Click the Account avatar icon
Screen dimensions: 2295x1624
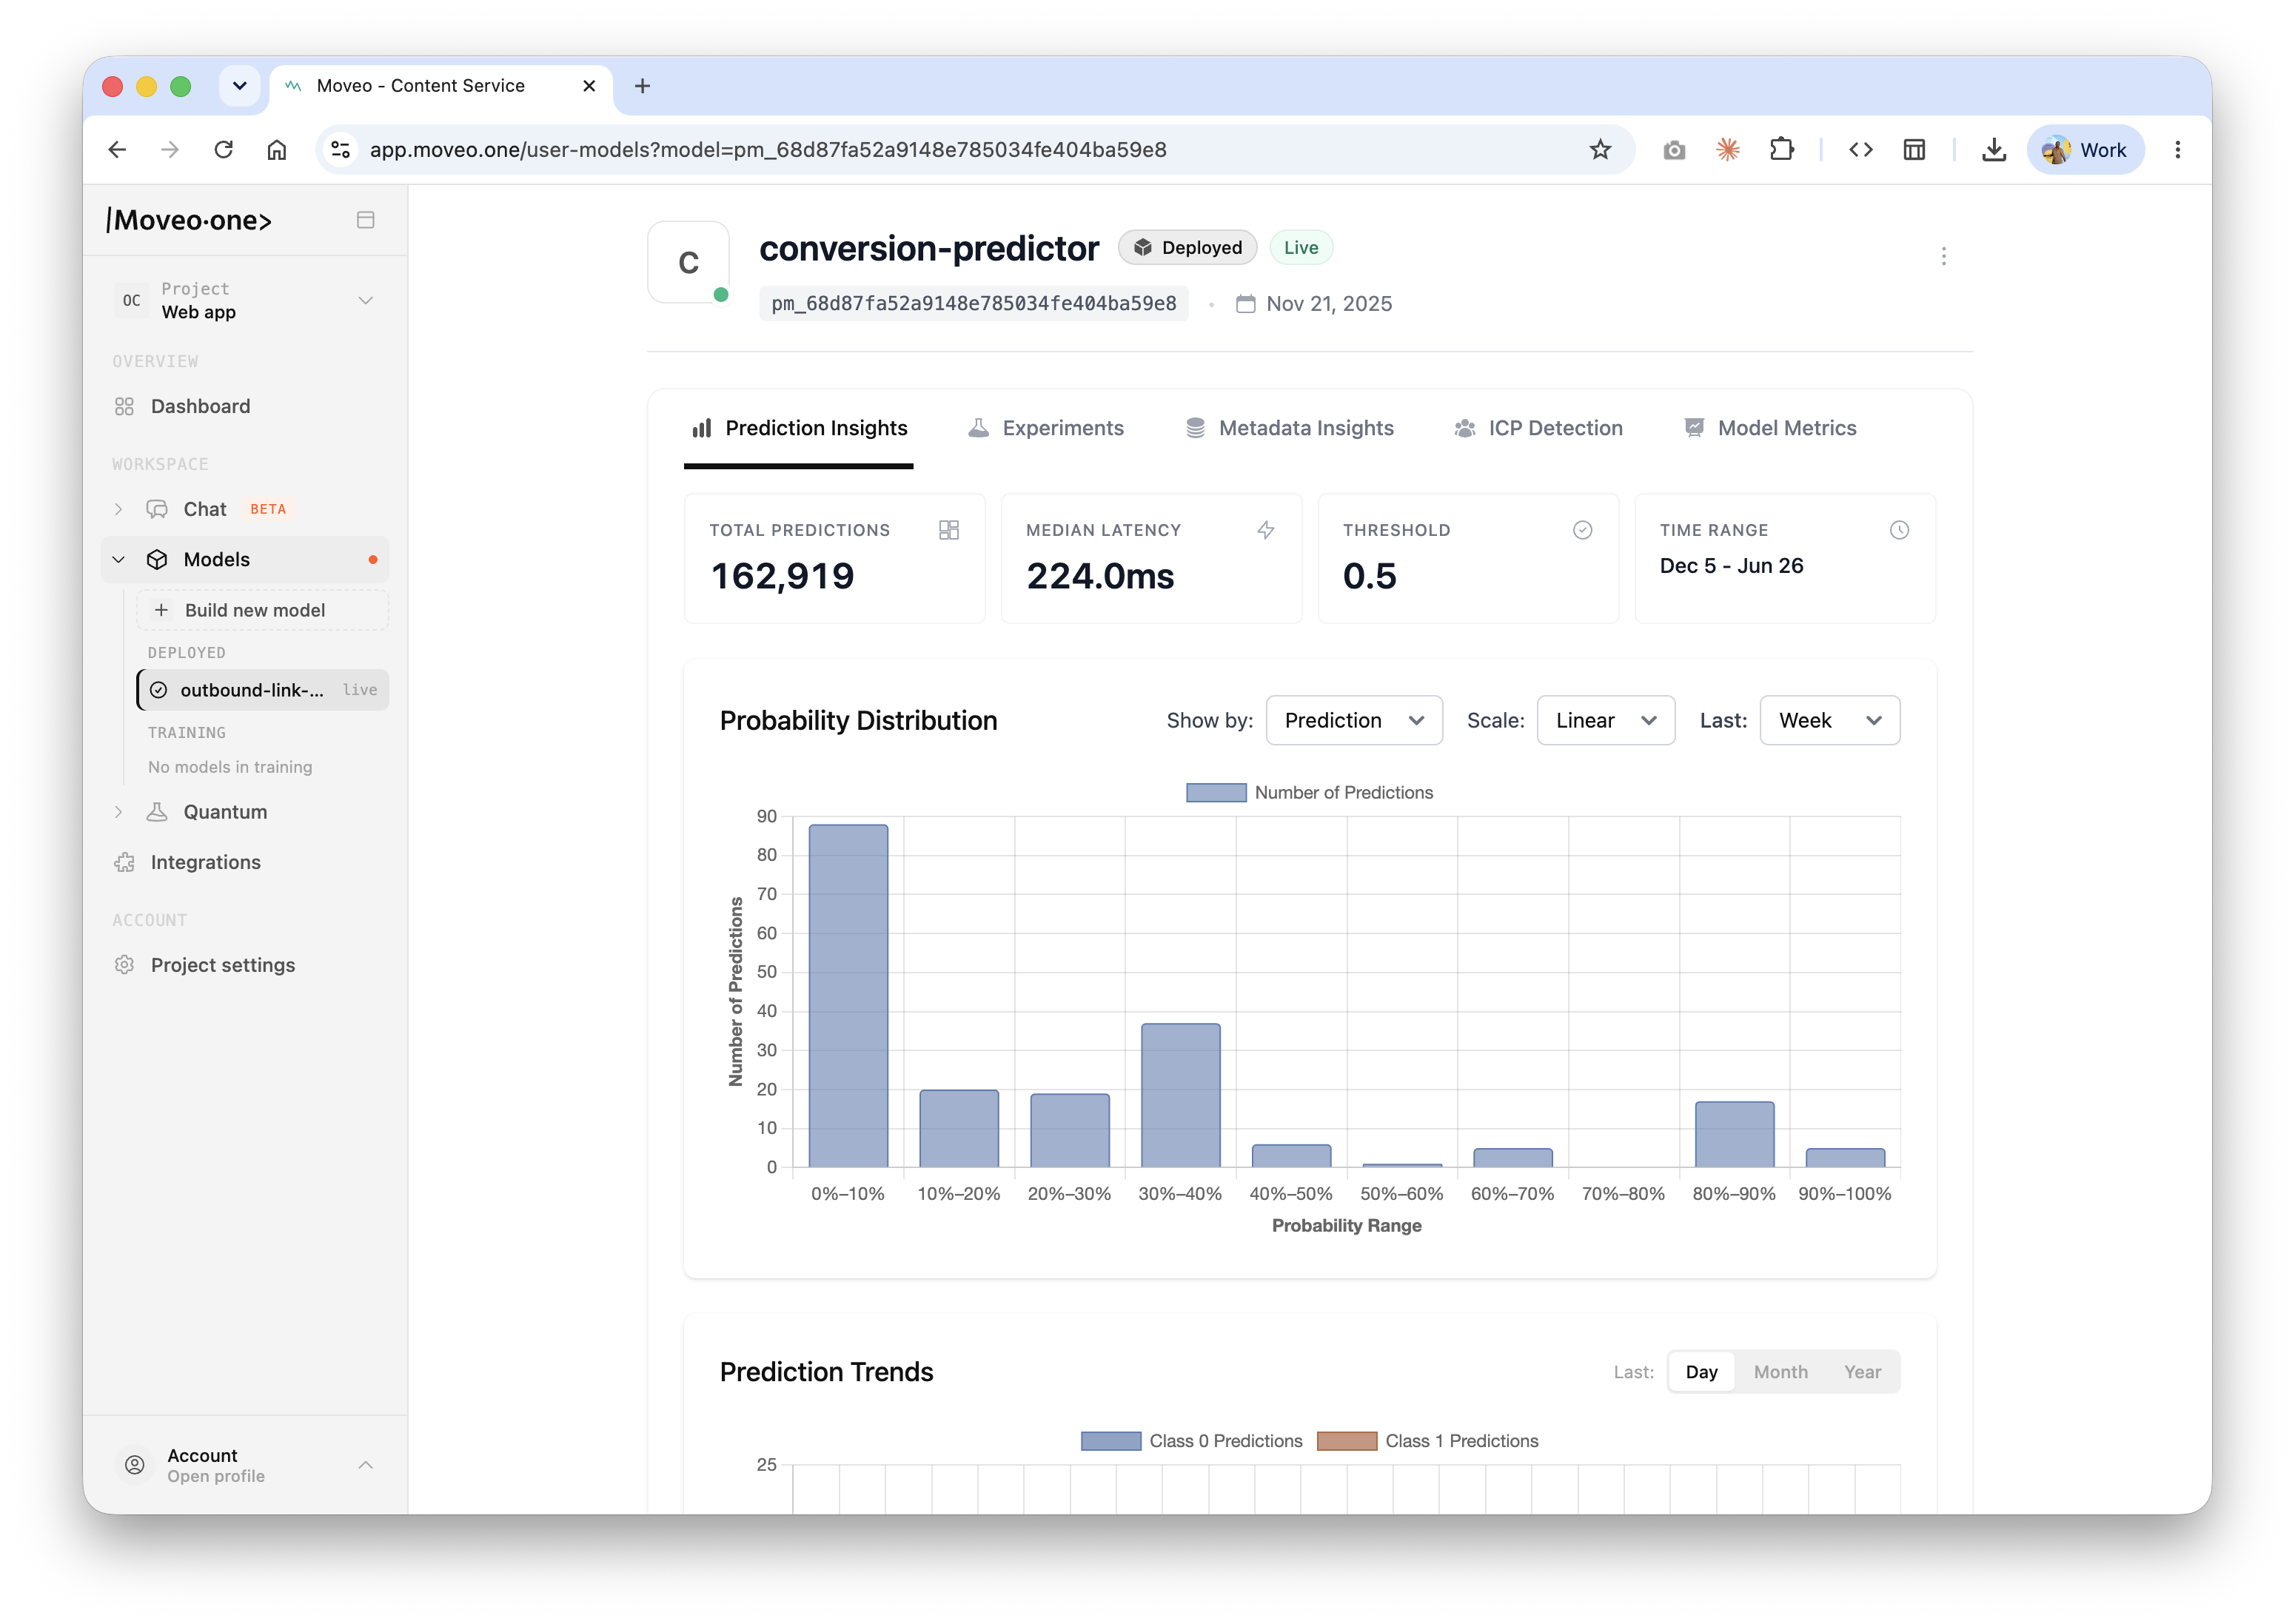click(x=135, y=1465)
